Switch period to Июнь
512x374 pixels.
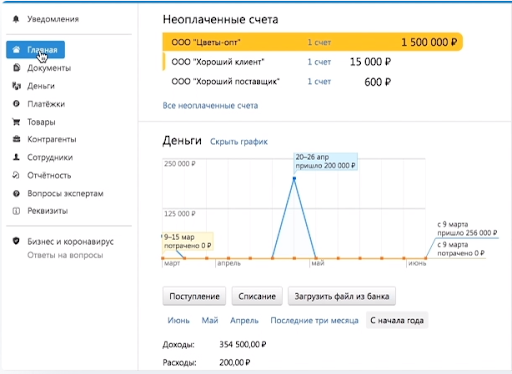click(x=178, y=320)
